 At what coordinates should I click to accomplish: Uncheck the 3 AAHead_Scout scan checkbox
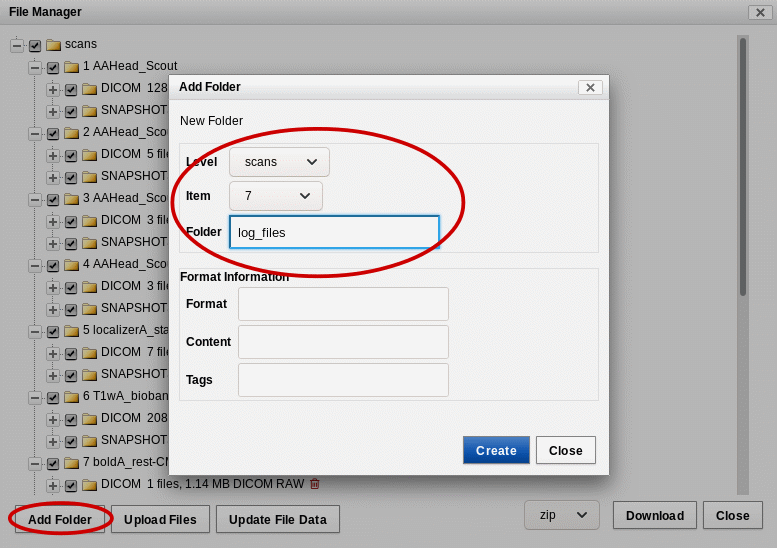53,199
